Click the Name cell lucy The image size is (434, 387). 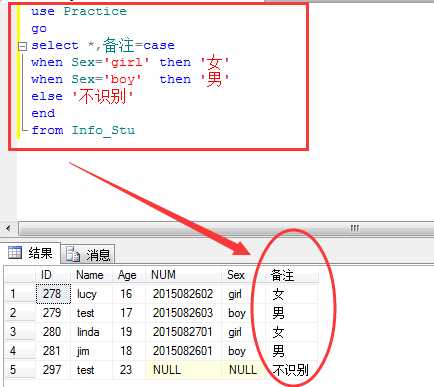[92, 294]
